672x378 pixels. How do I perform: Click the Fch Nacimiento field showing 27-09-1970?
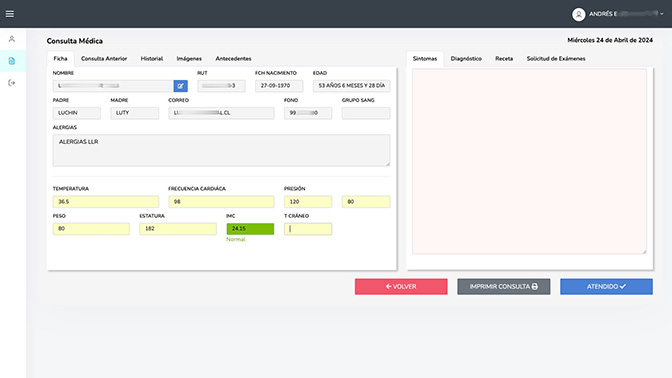[x=279, y=86]
